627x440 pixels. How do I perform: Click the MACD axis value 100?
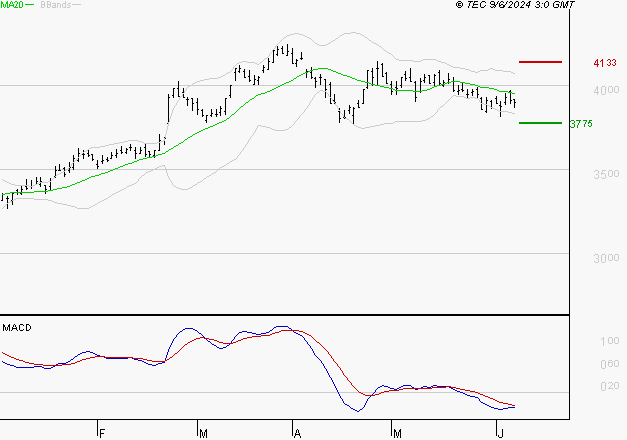point(609,341)
